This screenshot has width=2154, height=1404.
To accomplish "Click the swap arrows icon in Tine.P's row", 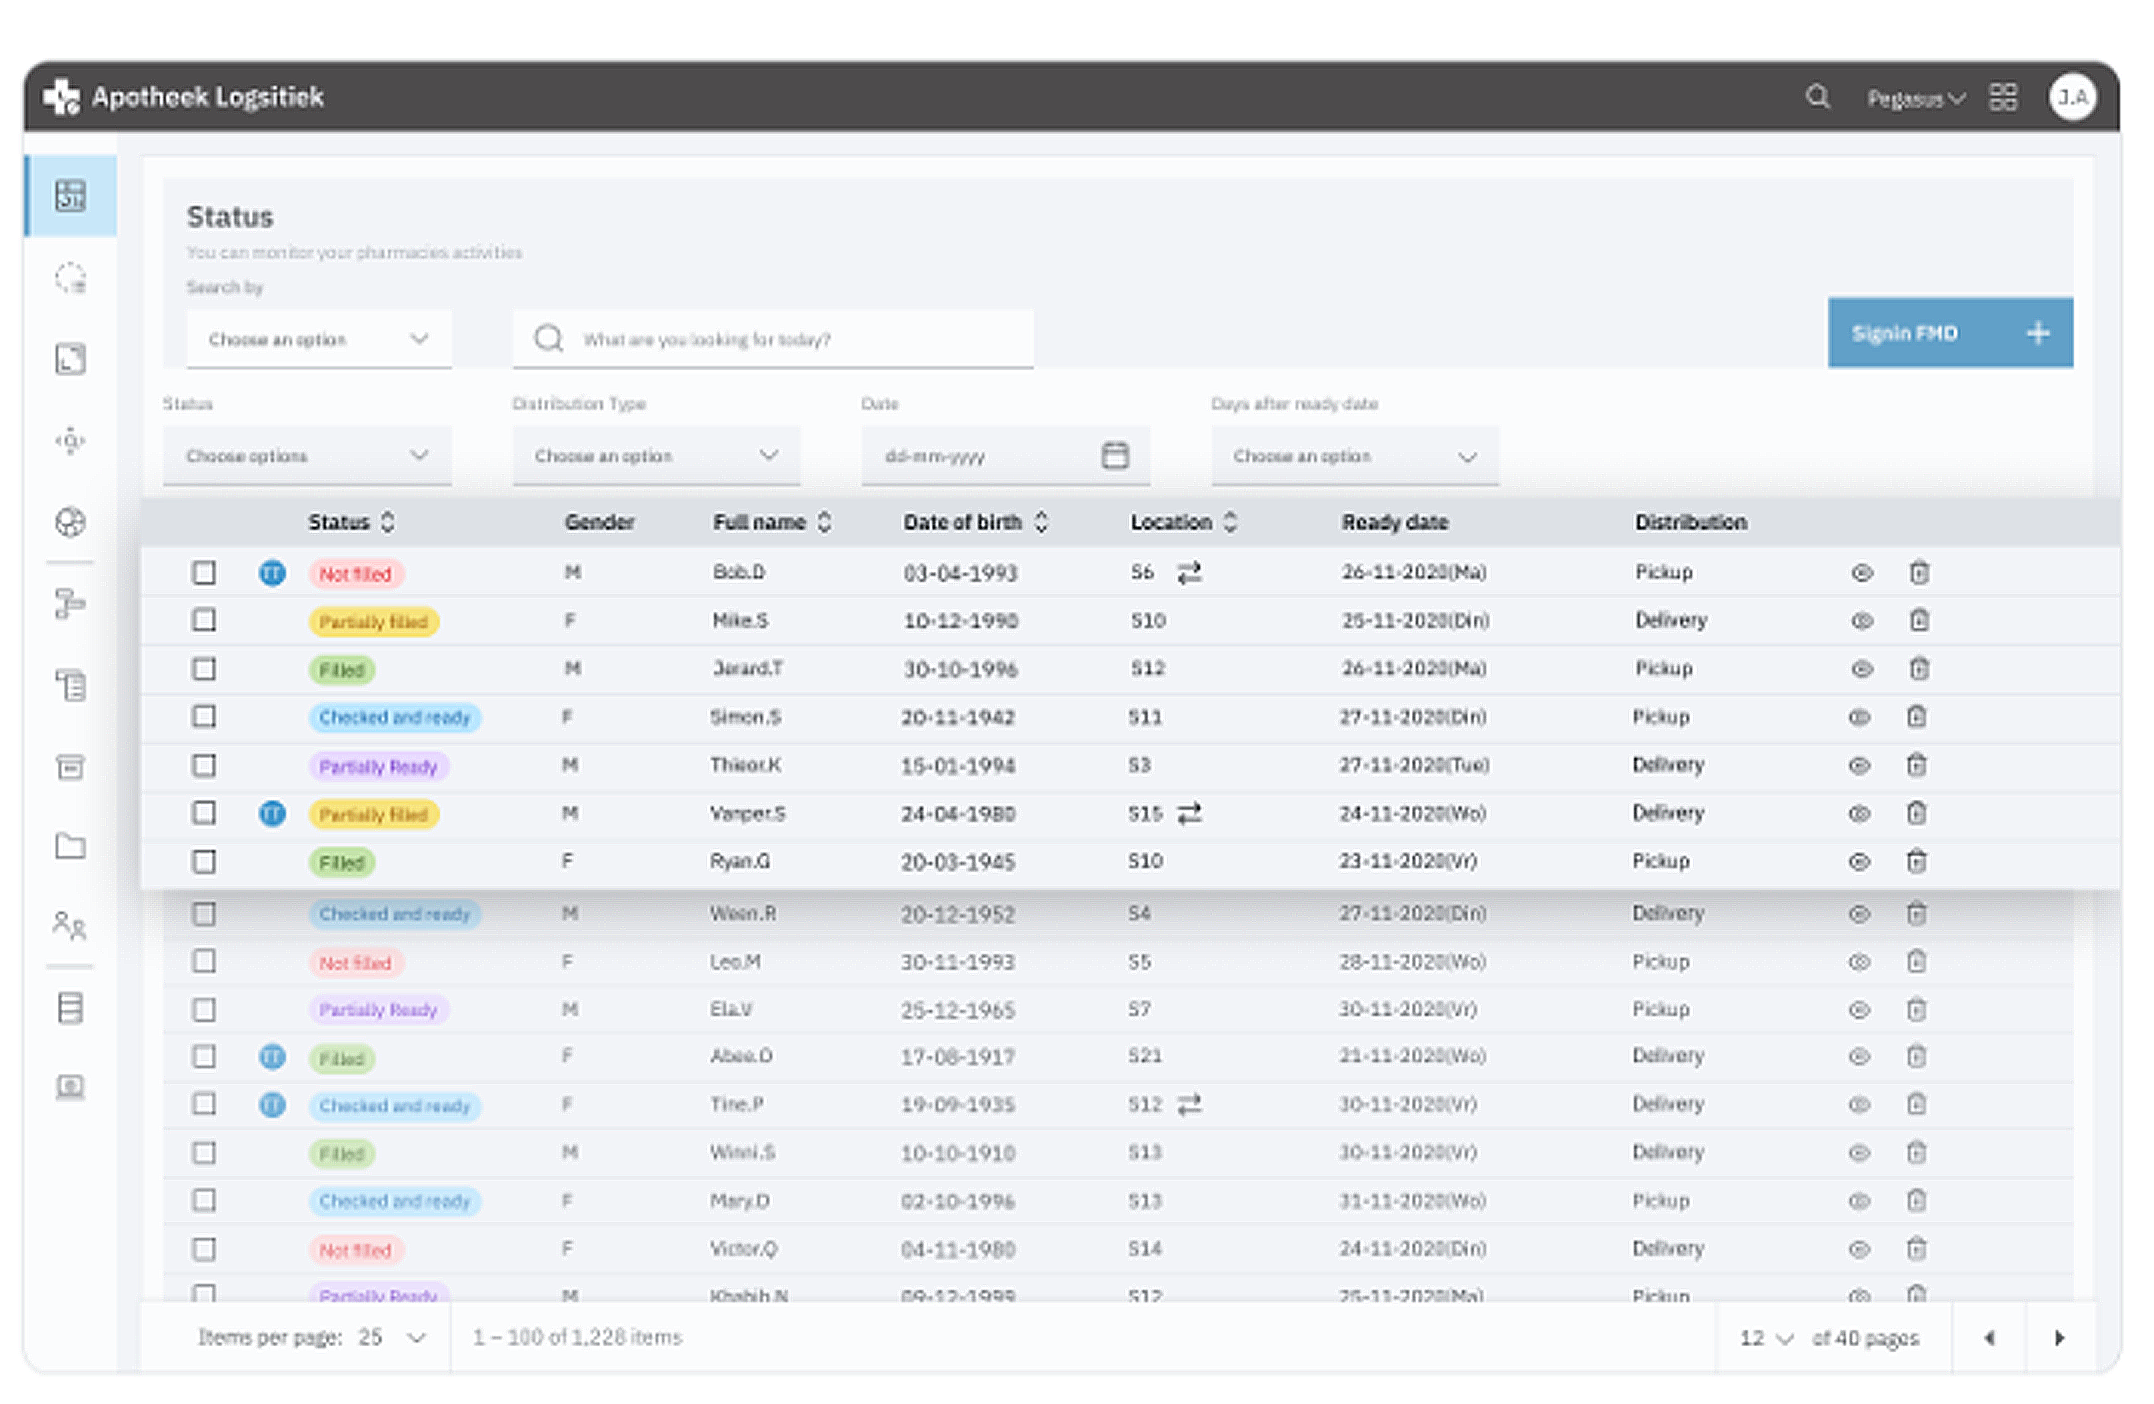I will pyautogui.click(x=1189, y=1105).
